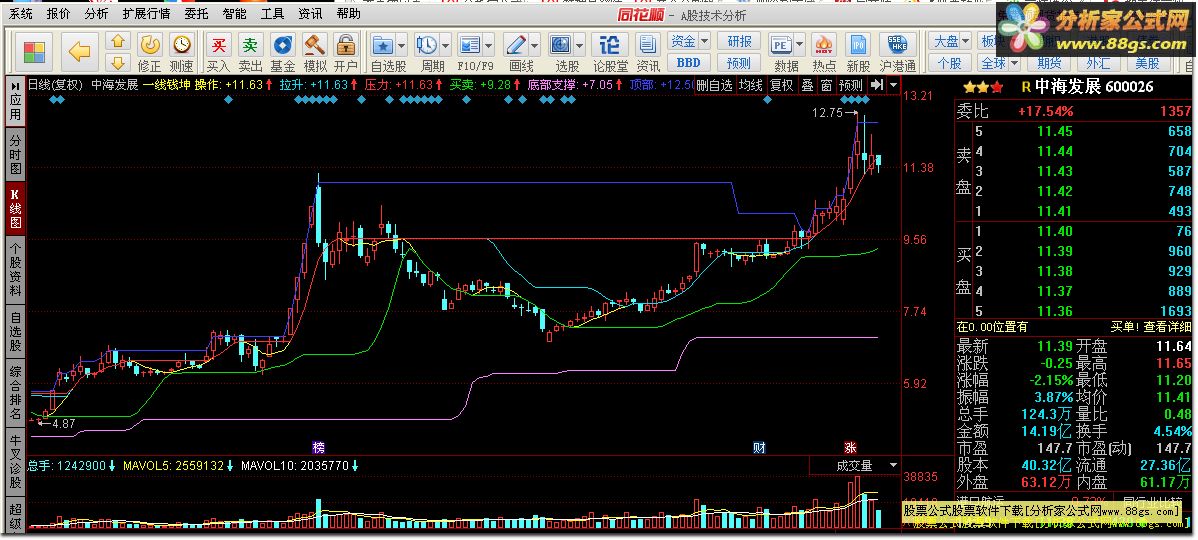Toggle 复权 price adjustment on chart

(782, 85)
